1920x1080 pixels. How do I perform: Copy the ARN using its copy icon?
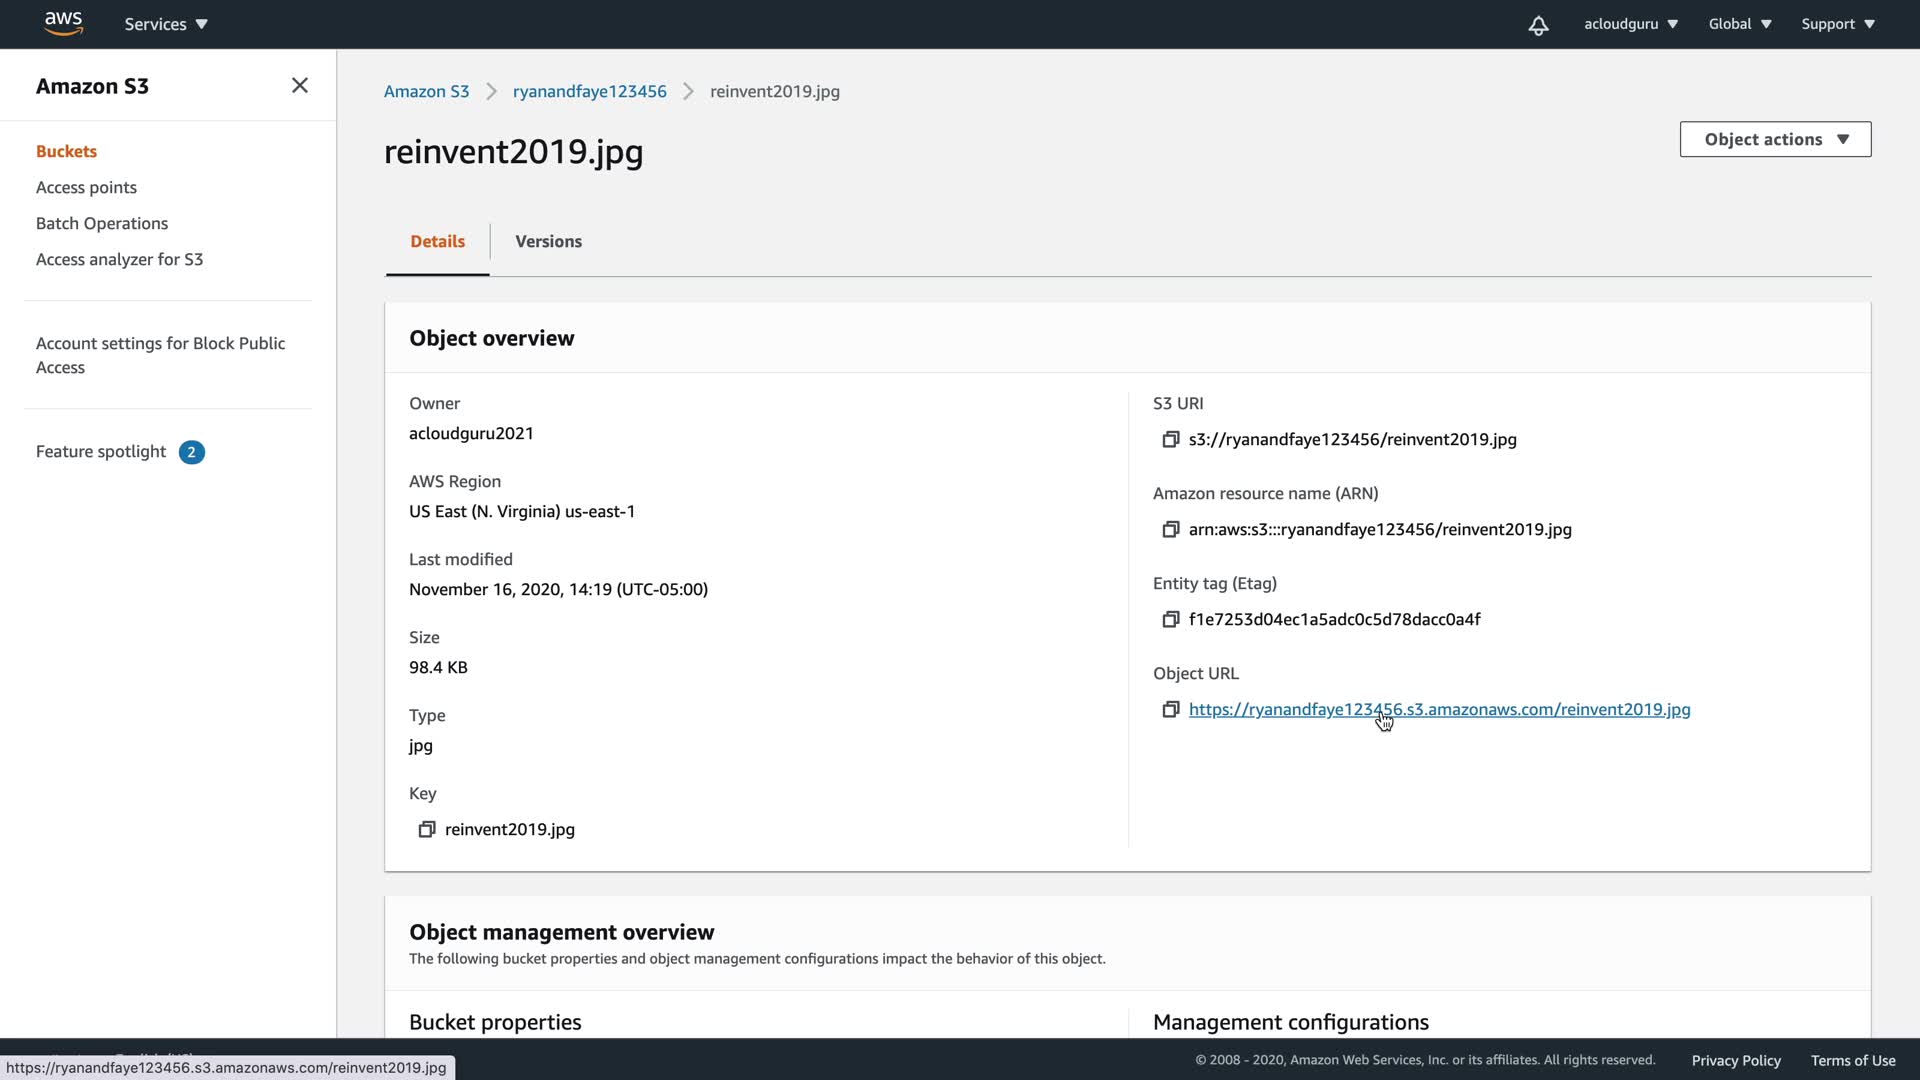[1170, 530]
